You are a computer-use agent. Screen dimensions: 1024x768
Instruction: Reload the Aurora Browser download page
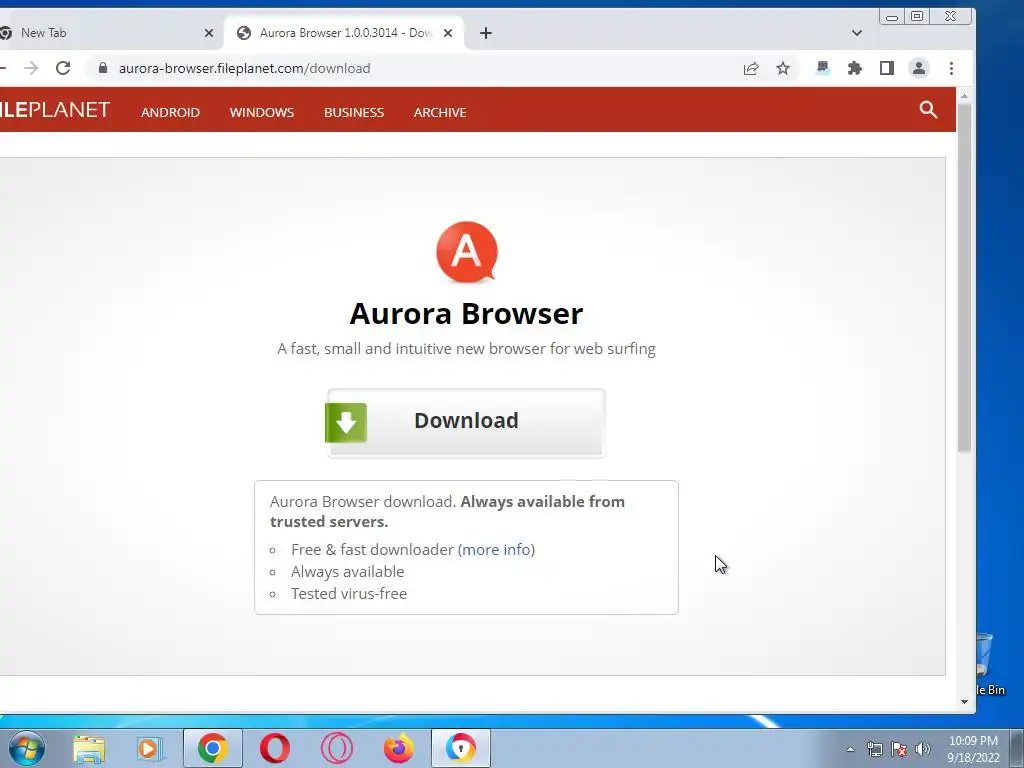[63, 68]
